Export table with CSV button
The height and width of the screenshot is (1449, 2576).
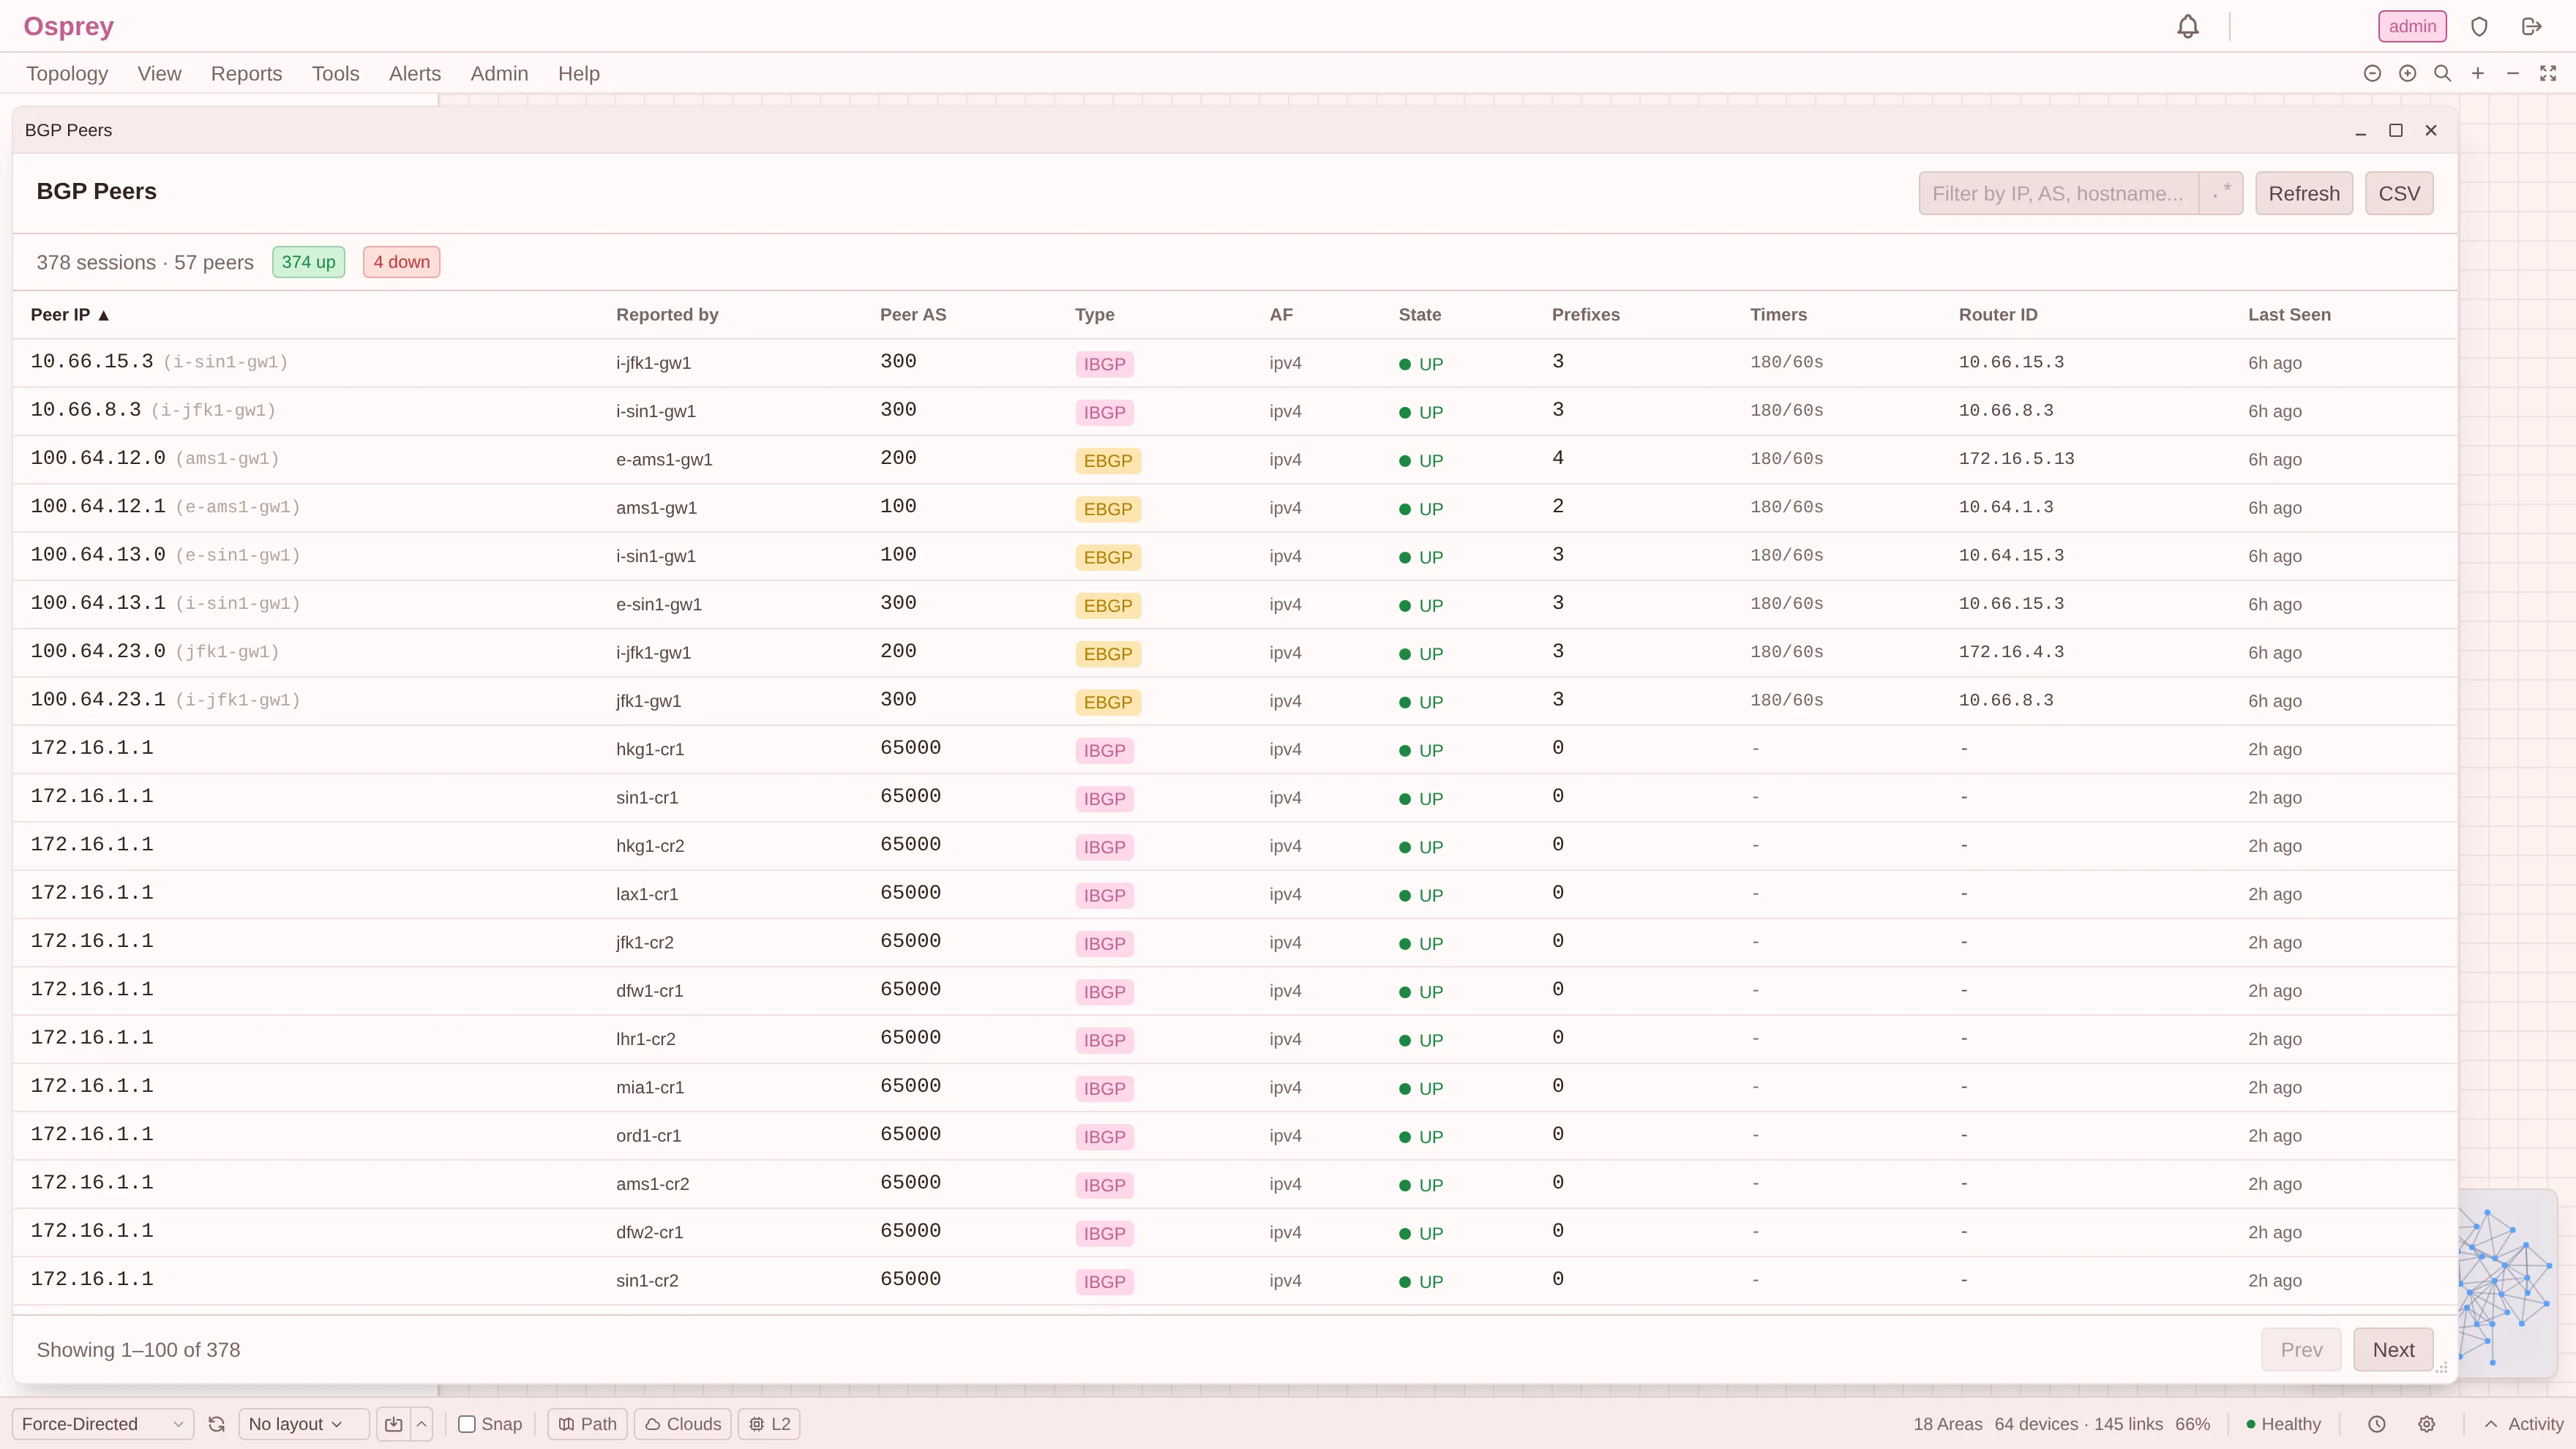pos(2399,193)
